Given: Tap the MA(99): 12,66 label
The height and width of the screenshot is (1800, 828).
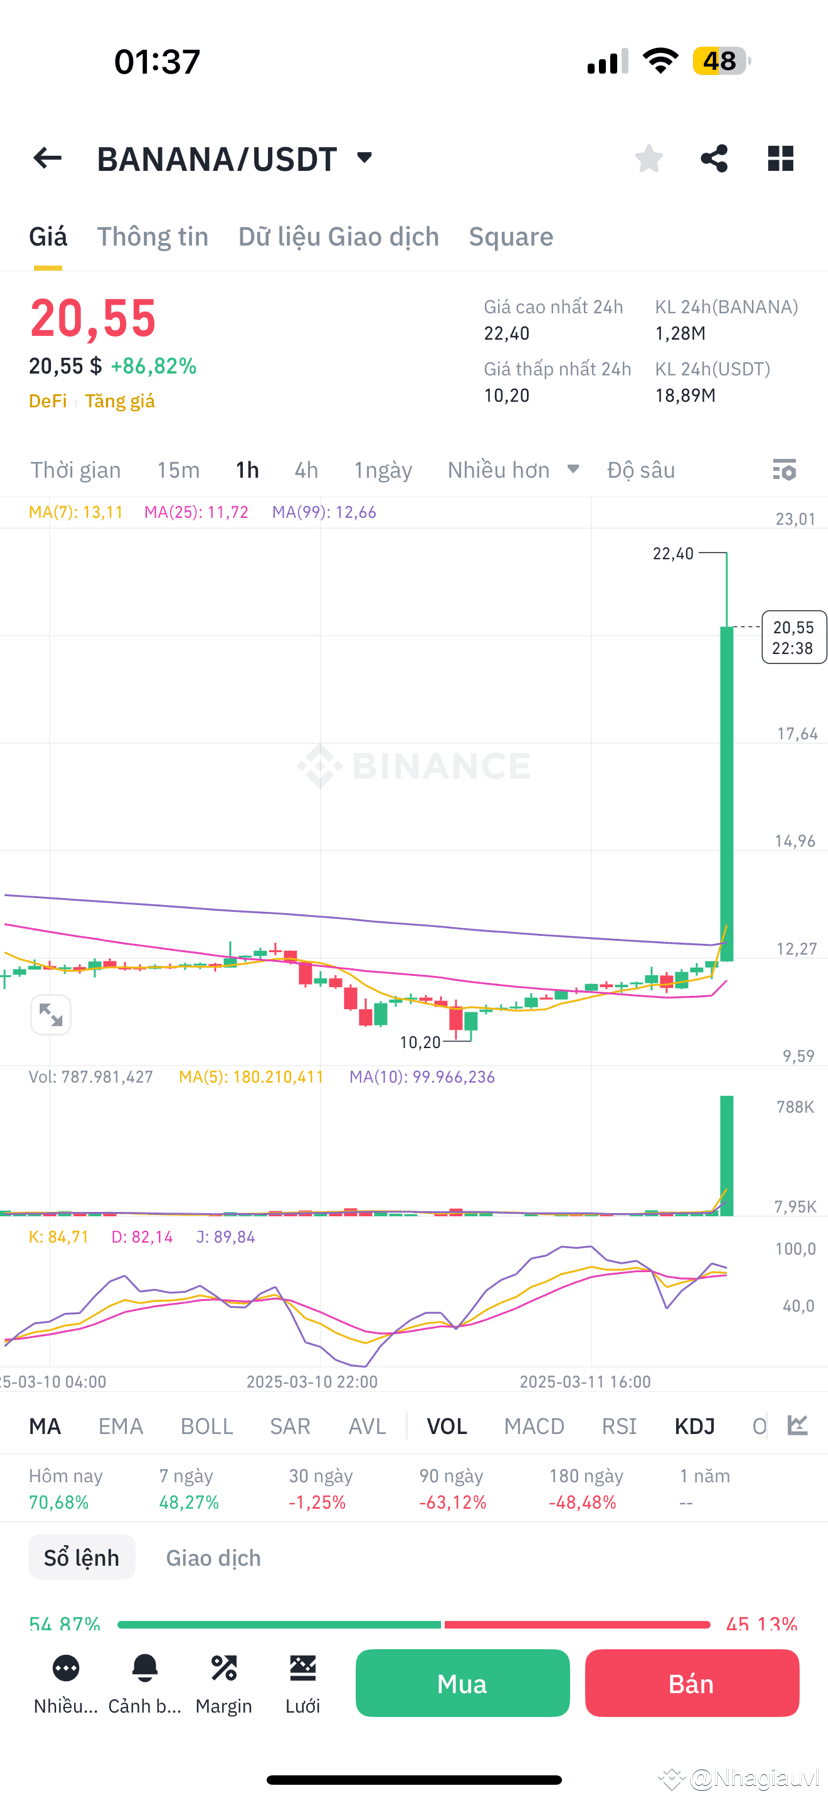Looking at the screenshot, I should point(324,512).
